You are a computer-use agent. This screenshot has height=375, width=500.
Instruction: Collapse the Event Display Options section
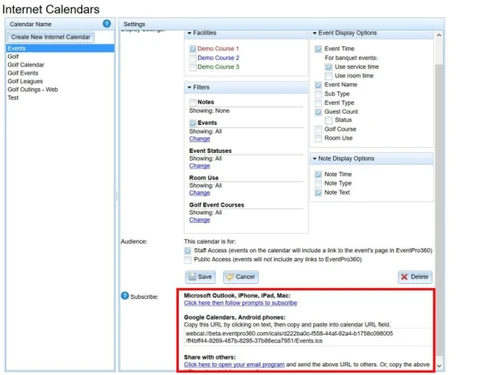point(314,33)
